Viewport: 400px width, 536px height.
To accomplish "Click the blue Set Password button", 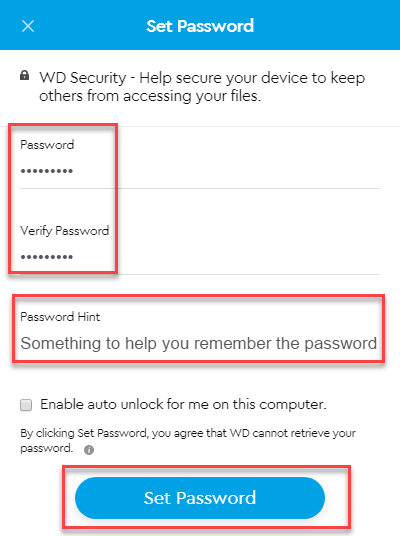I will (200, 498).
